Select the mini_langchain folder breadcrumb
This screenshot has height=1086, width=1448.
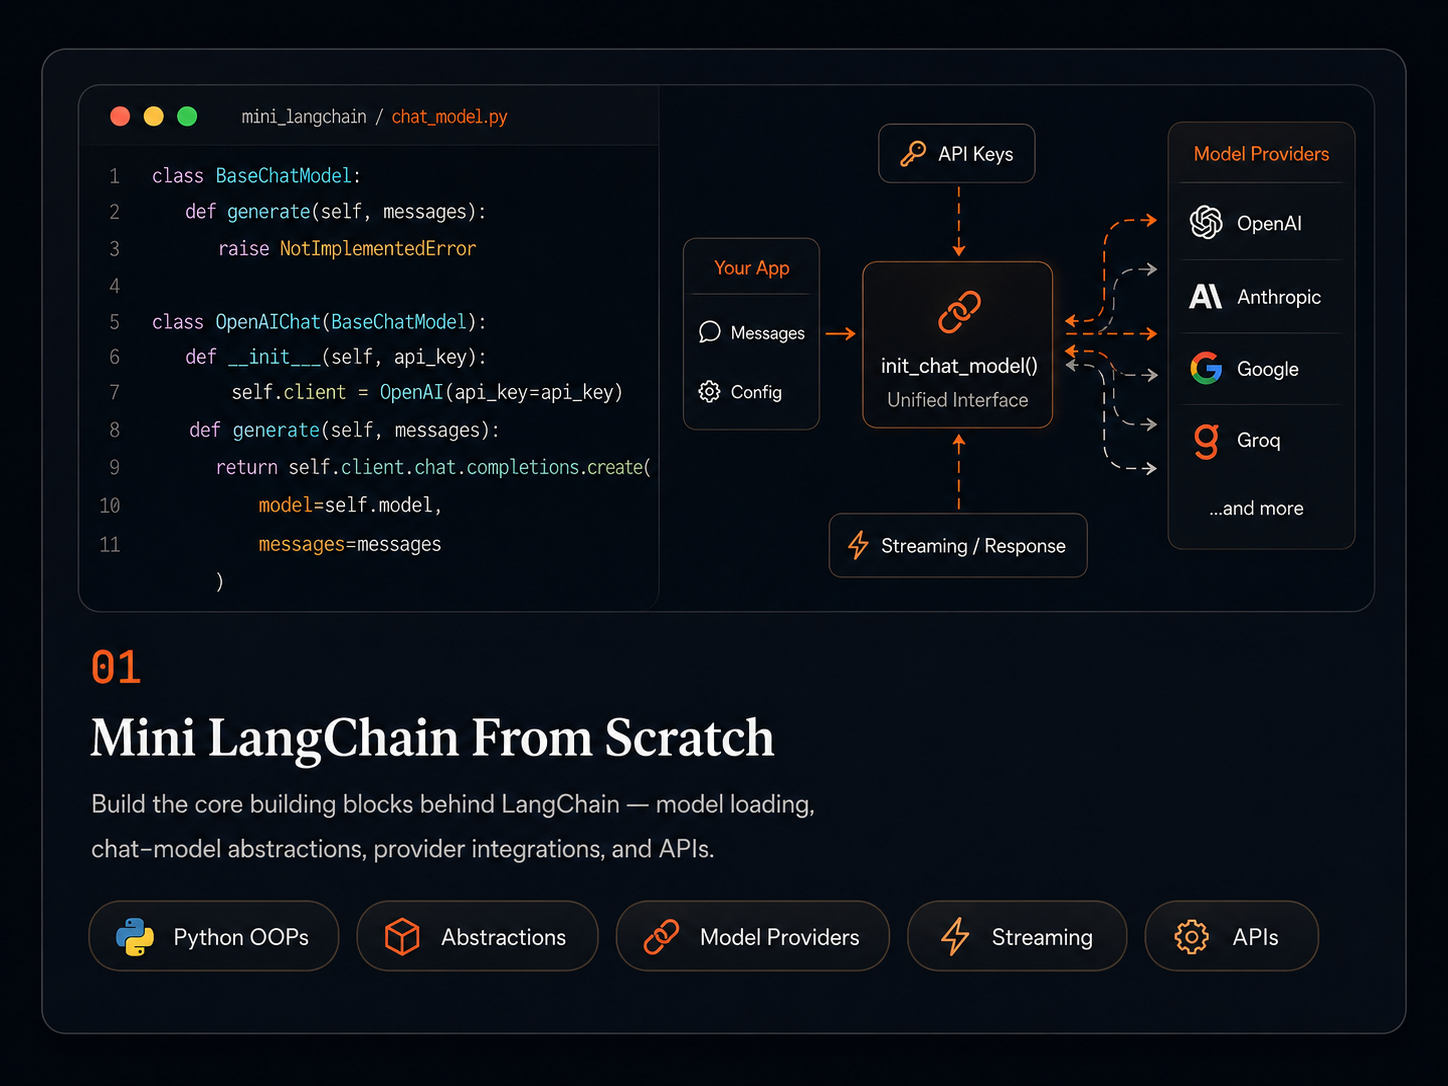pyautogui.click(x=304, y=117)
